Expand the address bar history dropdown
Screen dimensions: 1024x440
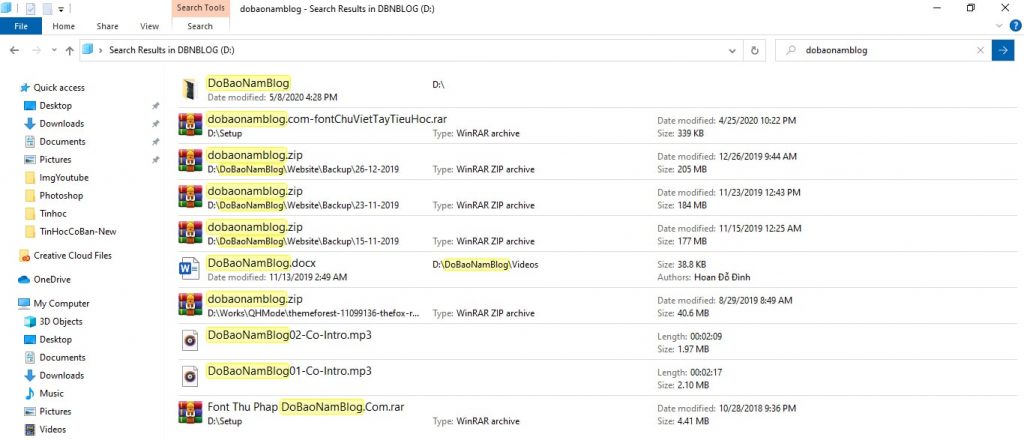tap(733, 50)
